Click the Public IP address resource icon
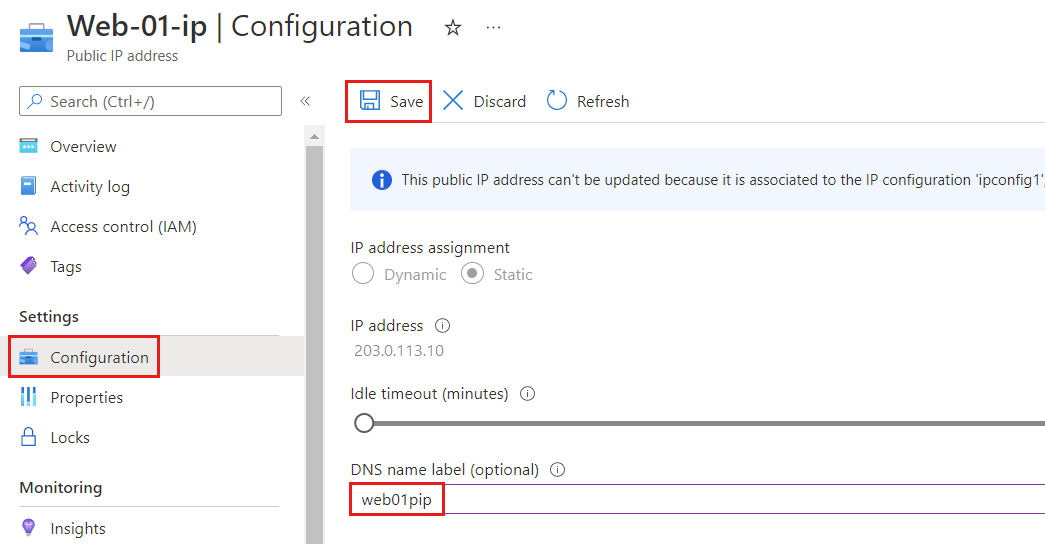 [x=37, y=36]
